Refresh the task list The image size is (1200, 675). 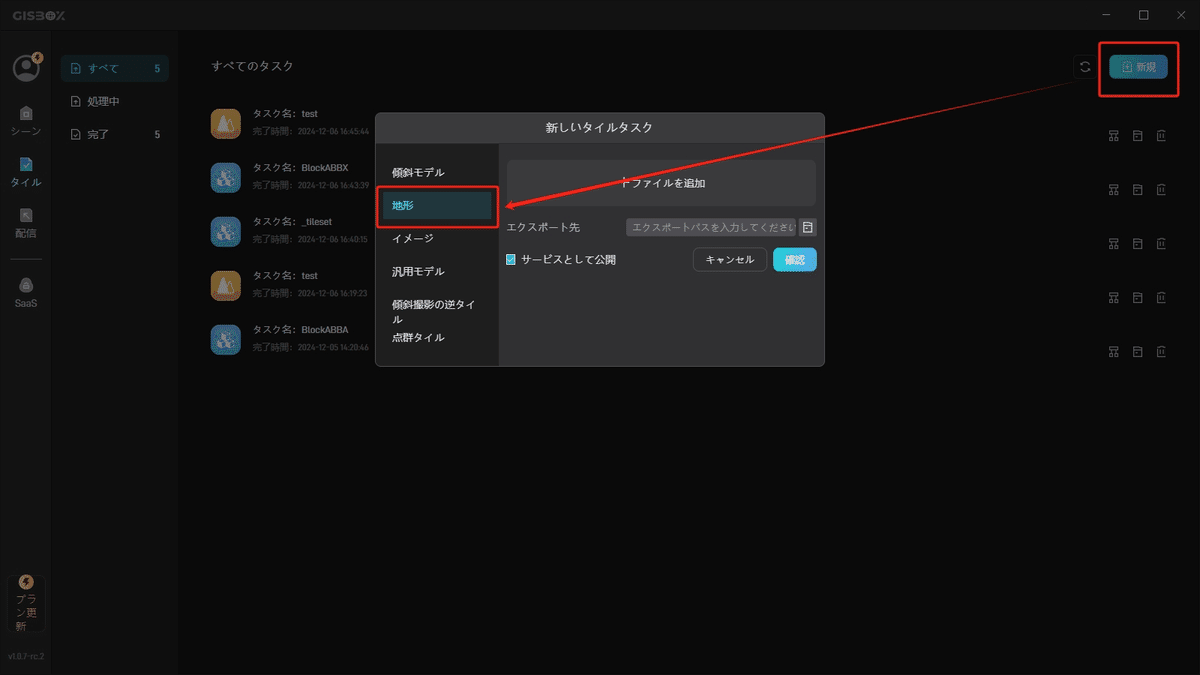coord(1085,67)
